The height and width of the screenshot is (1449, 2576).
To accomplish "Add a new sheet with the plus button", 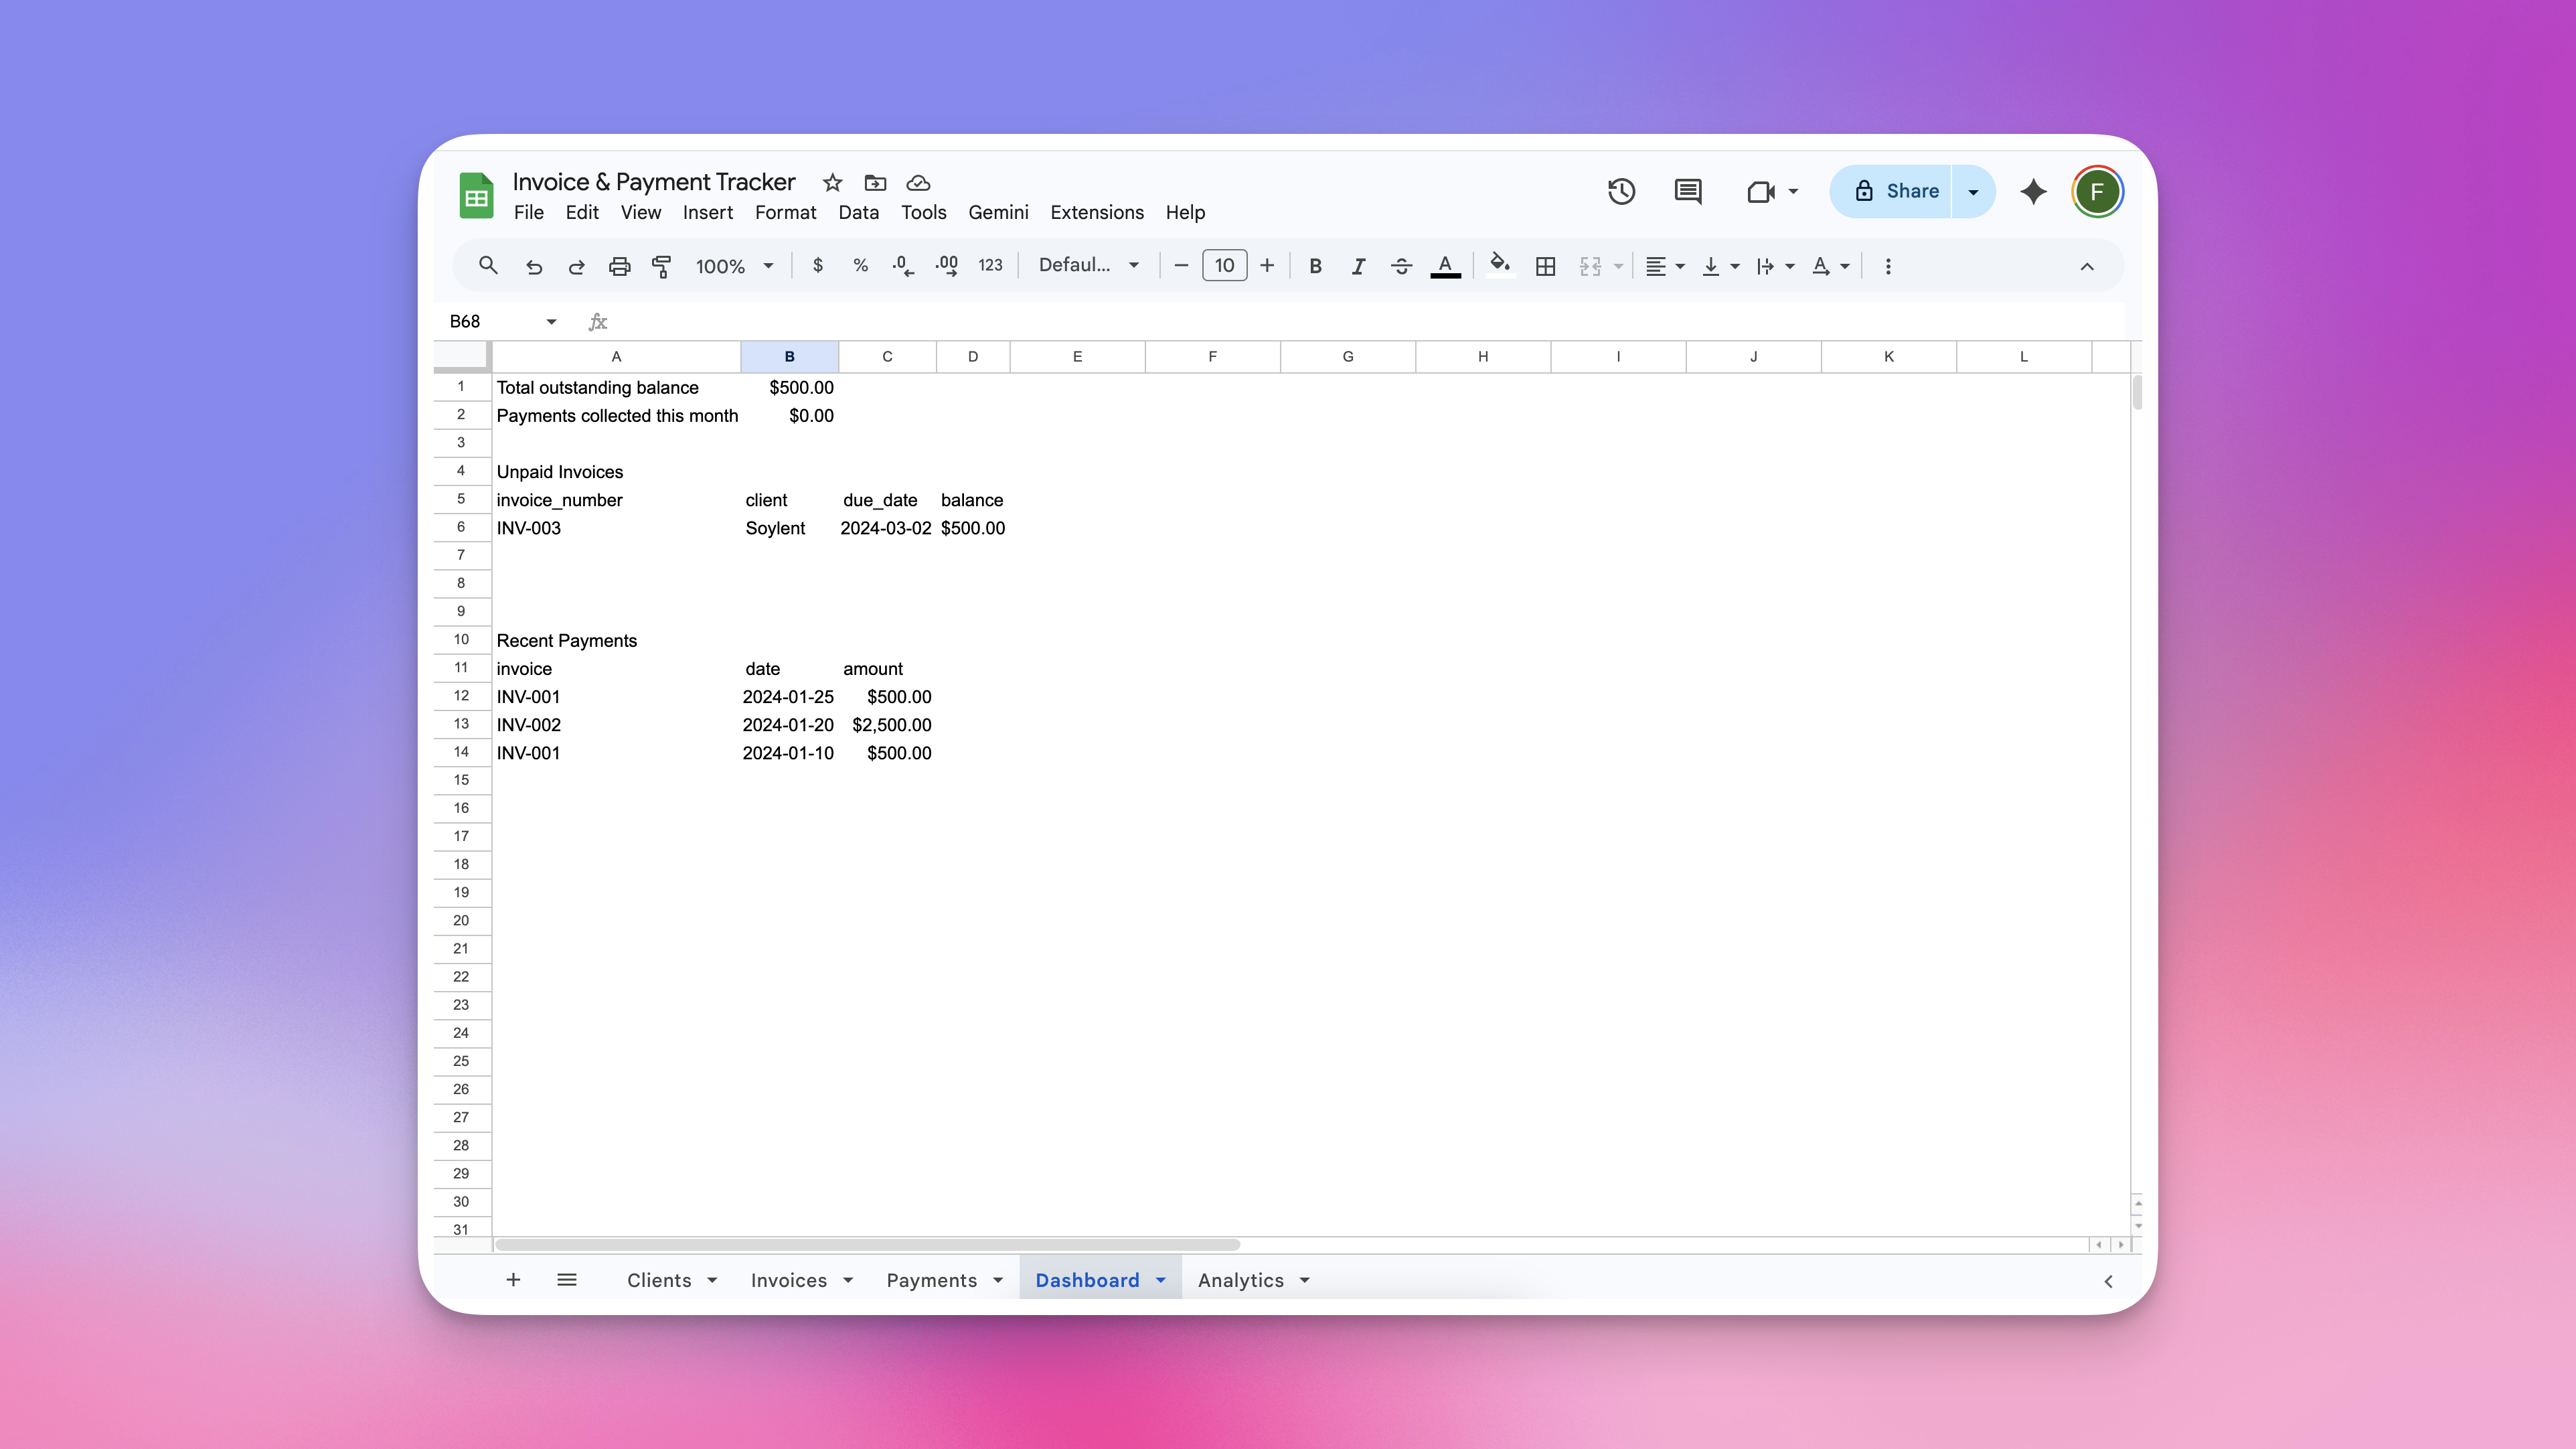I will (513, 1280).
